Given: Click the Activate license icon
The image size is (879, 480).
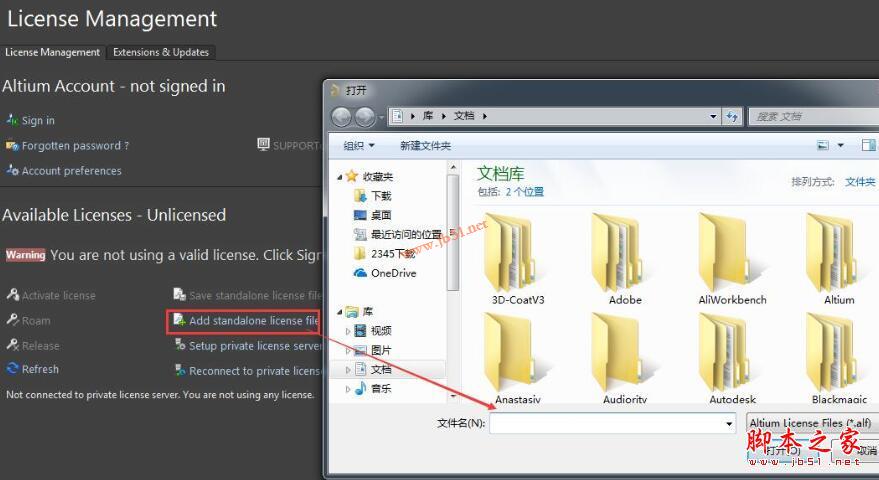Looking at the screenshot, I should [x=13, y=294].
